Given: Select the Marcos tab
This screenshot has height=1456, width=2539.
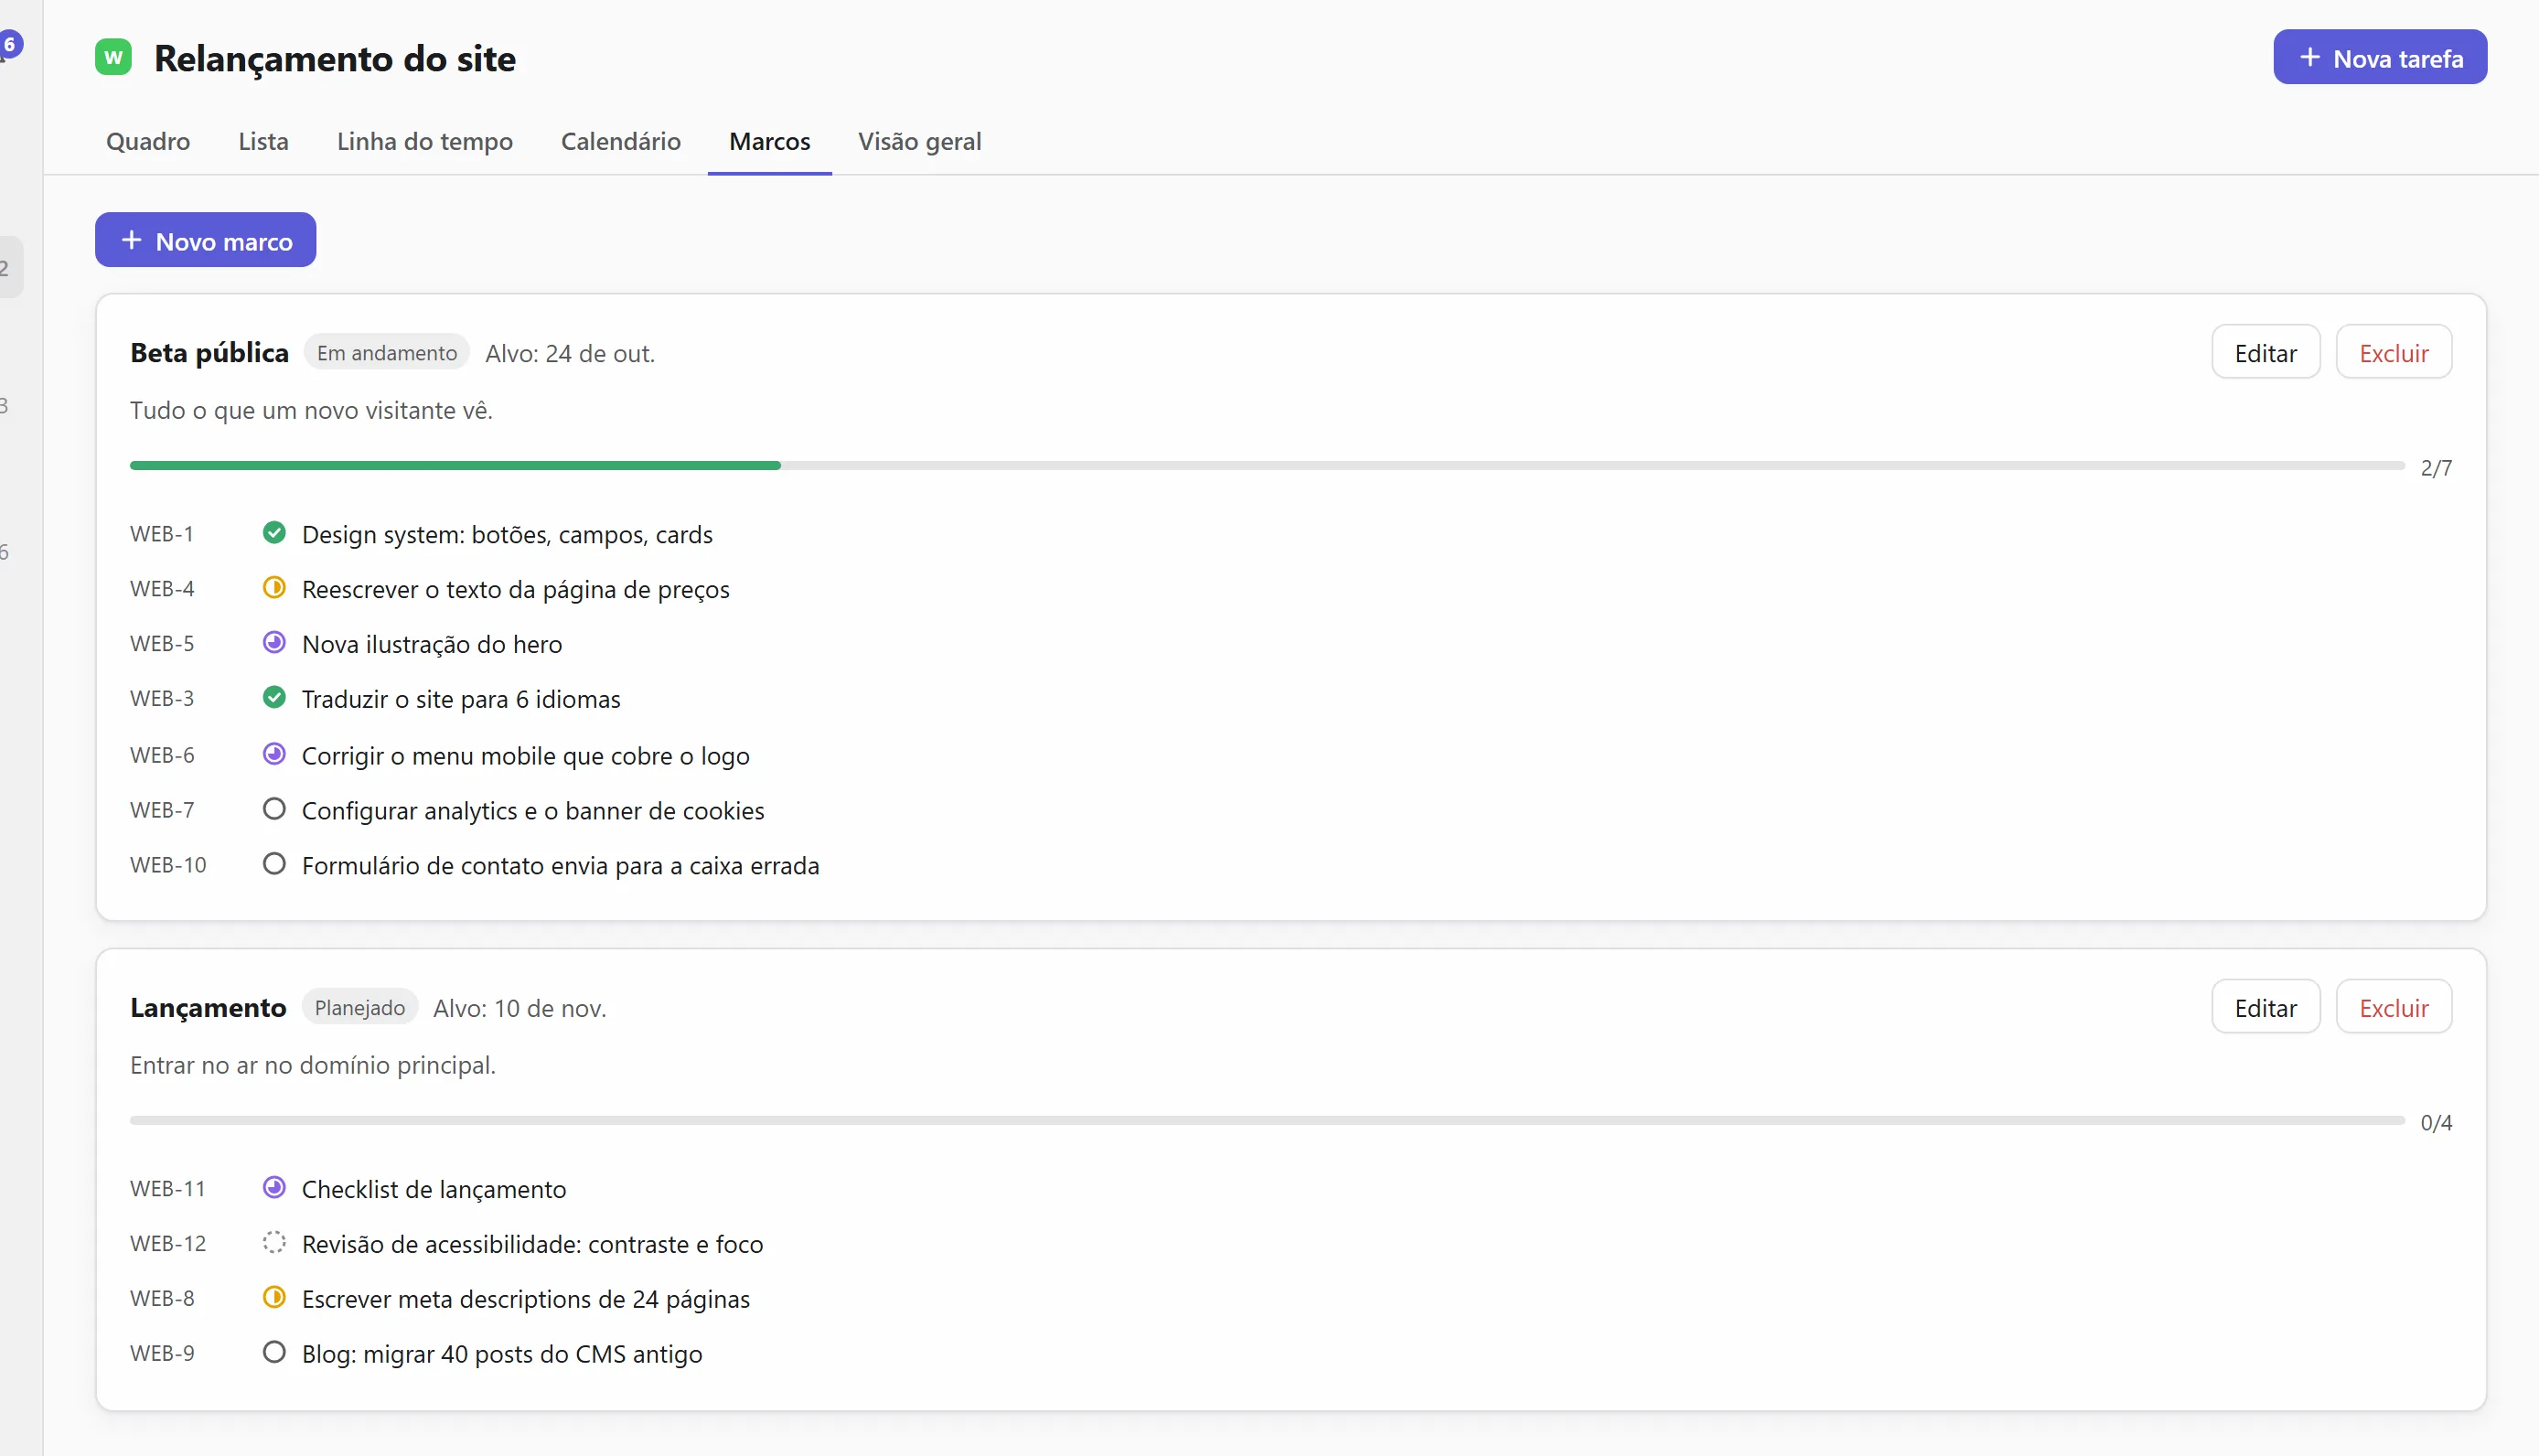Looking at the screenshot, I should (x=770, y=141).
